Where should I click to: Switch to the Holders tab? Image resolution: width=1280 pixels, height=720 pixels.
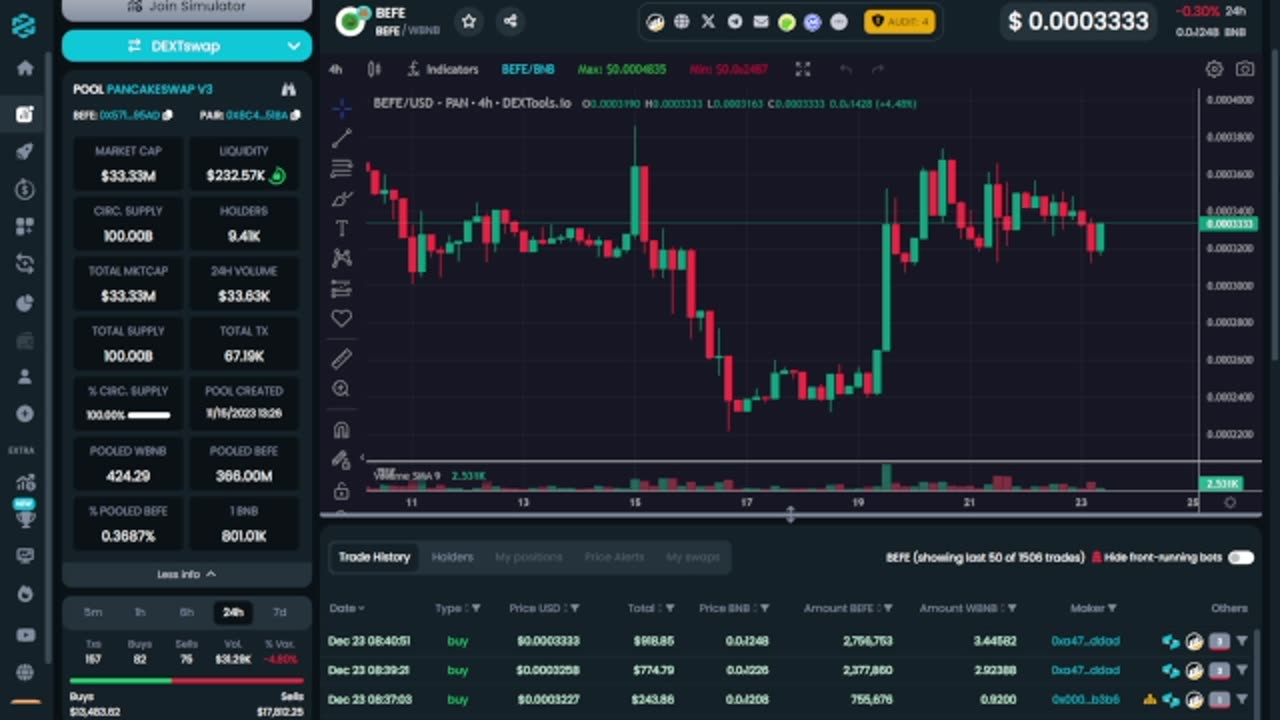pos(452,557)
